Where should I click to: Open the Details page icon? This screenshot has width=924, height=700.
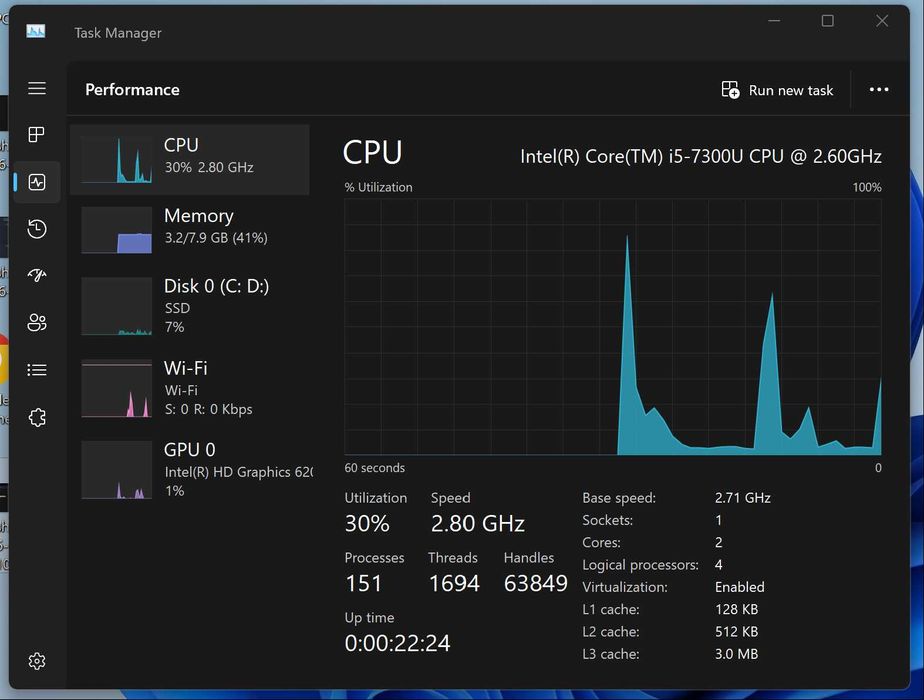click(37, 369)
